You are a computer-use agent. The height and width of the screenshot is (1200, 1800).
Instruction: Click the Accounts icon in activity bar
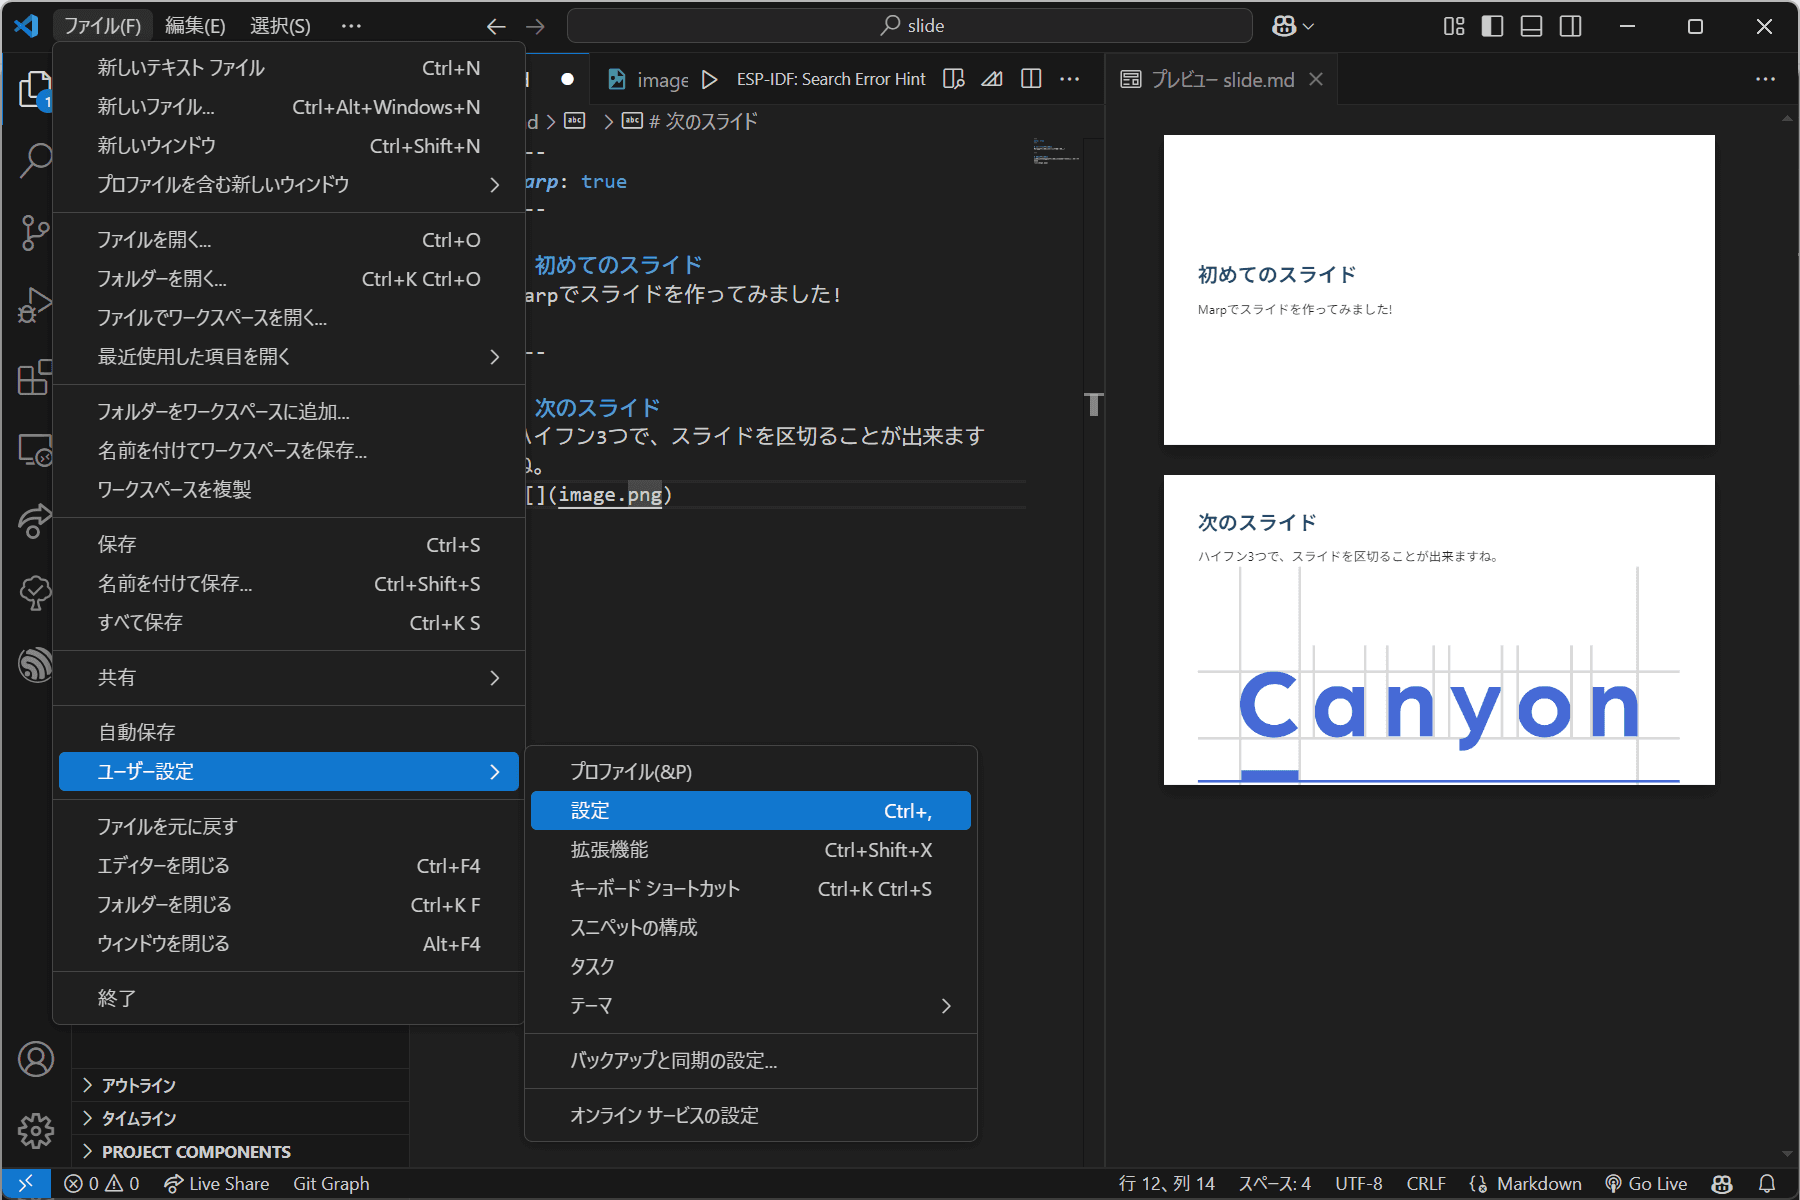click(x=35, y=1059)
